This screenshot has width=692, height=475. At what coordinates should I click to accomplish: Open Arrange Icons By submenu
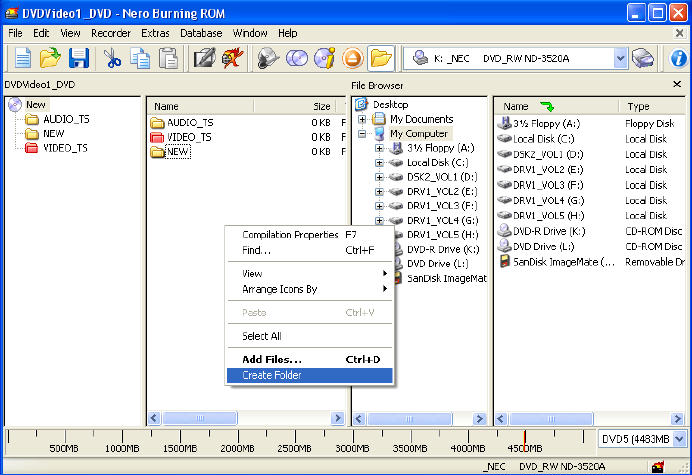coord(309,289)
